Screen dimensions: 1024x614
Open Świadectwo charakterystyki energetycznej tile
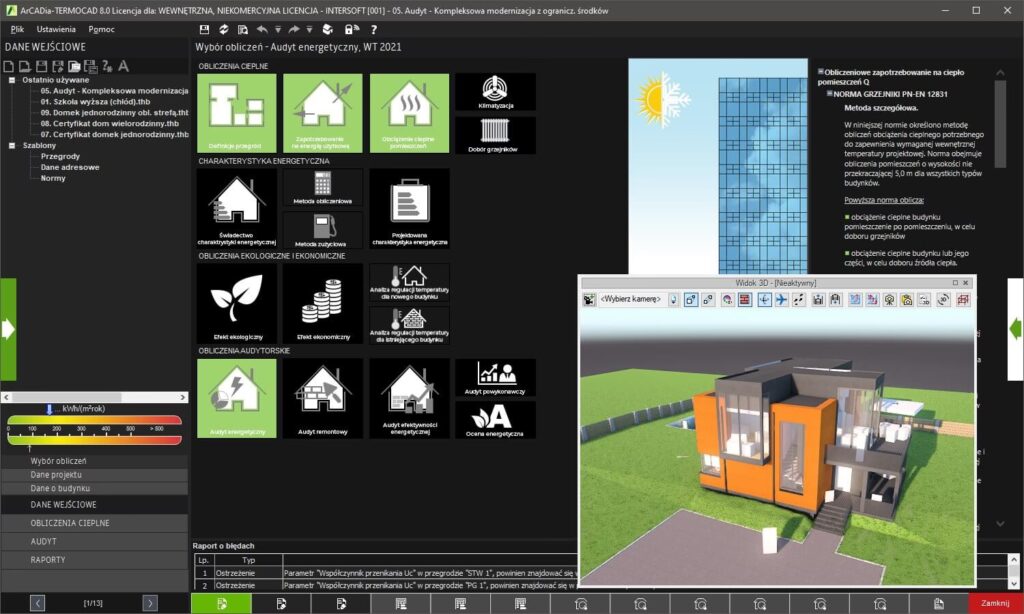pos(237,207)
